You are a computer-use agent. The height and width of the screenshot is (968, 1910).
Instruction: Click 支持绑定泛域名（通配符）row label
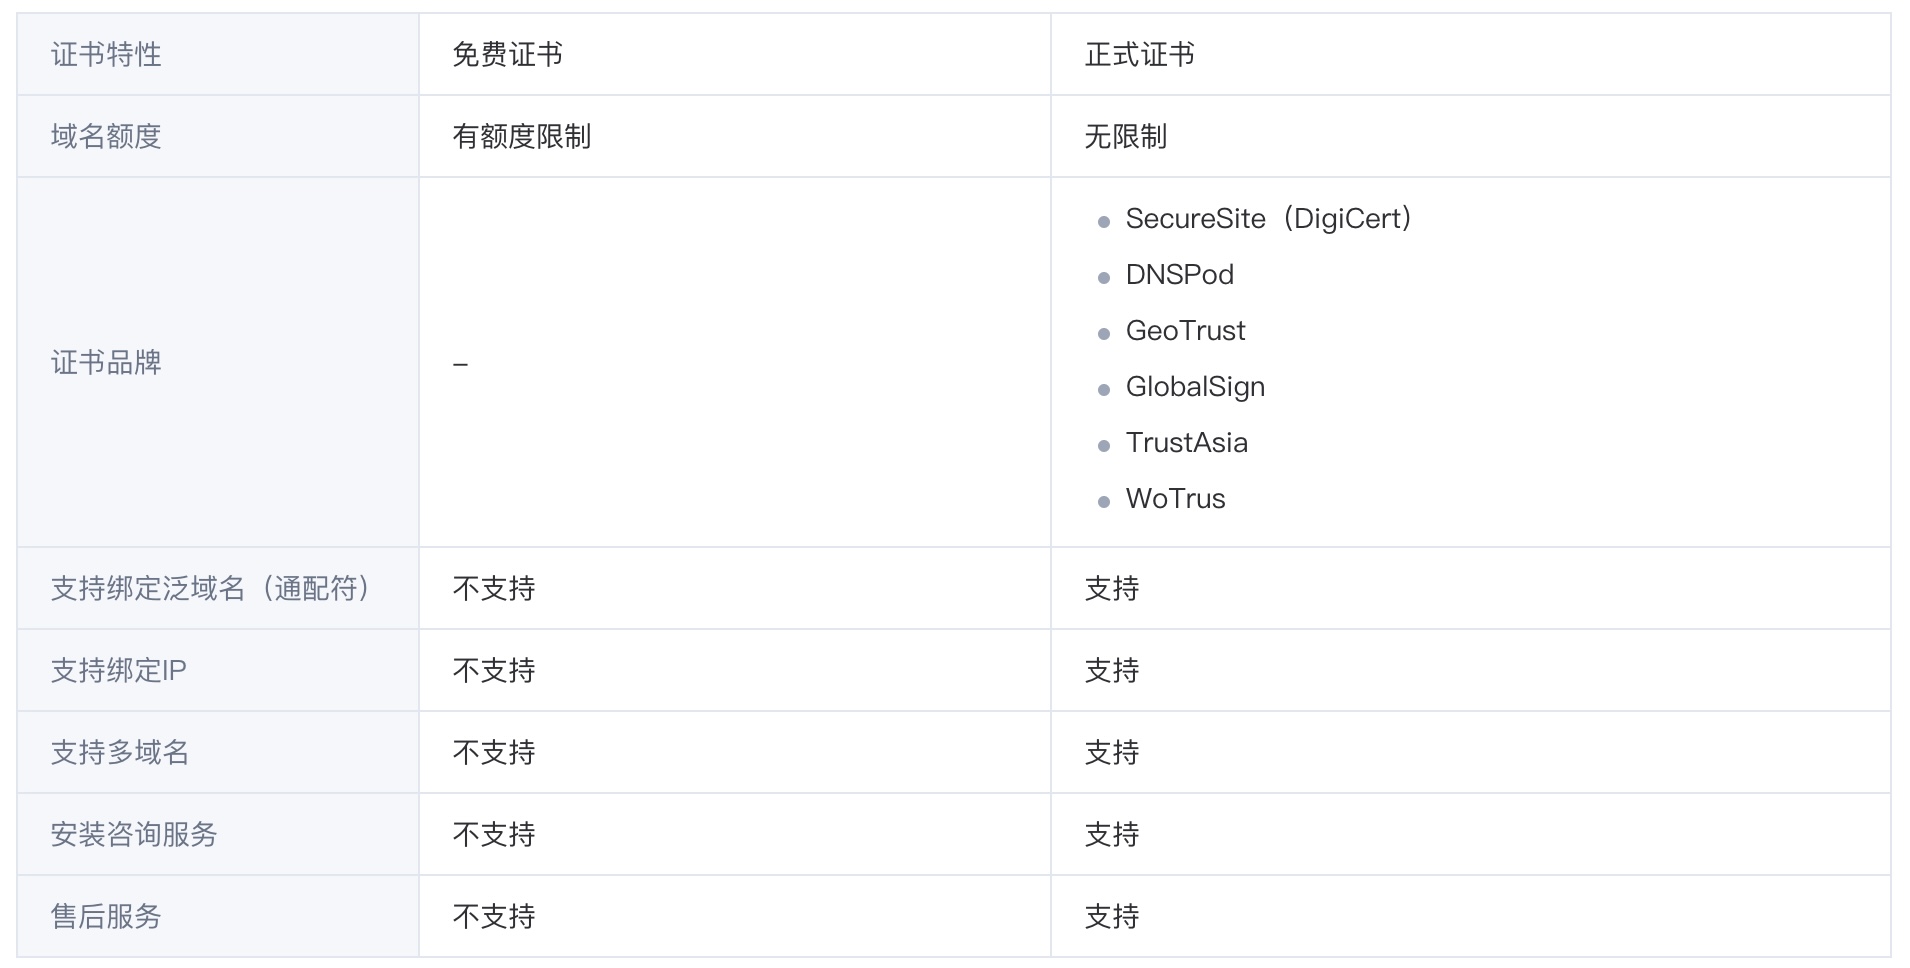tap(211, 588)
